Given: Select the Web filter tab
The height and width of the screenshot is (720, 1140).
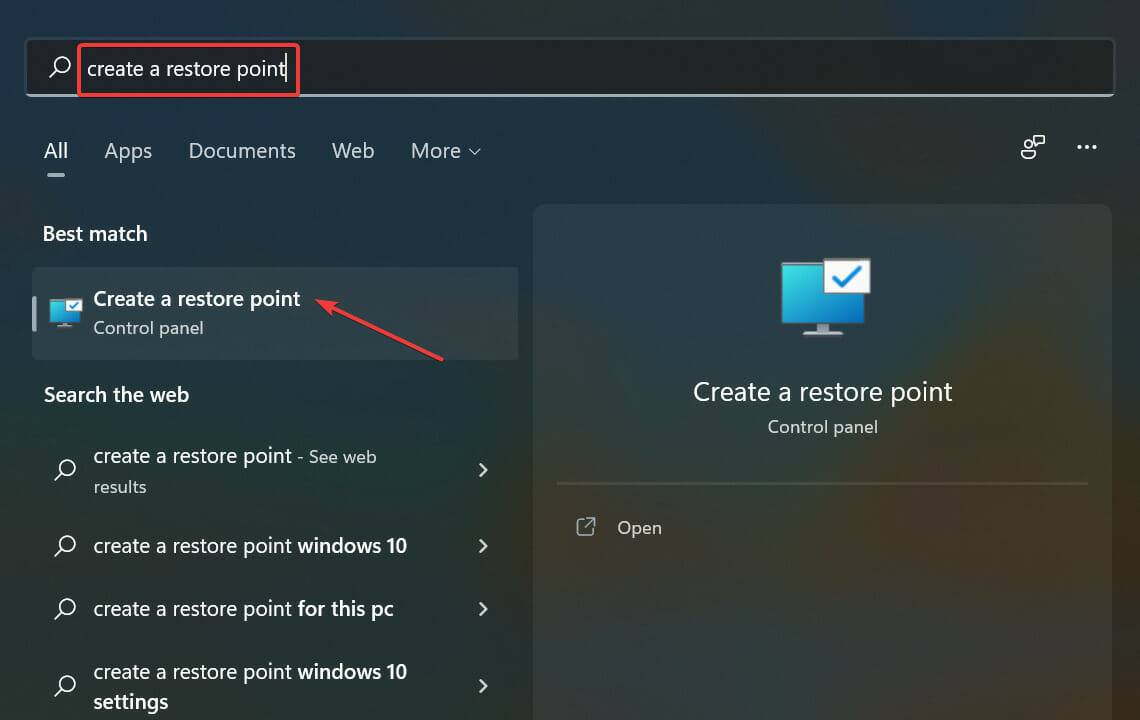Looking at the screenshot, I should (353, 150).
